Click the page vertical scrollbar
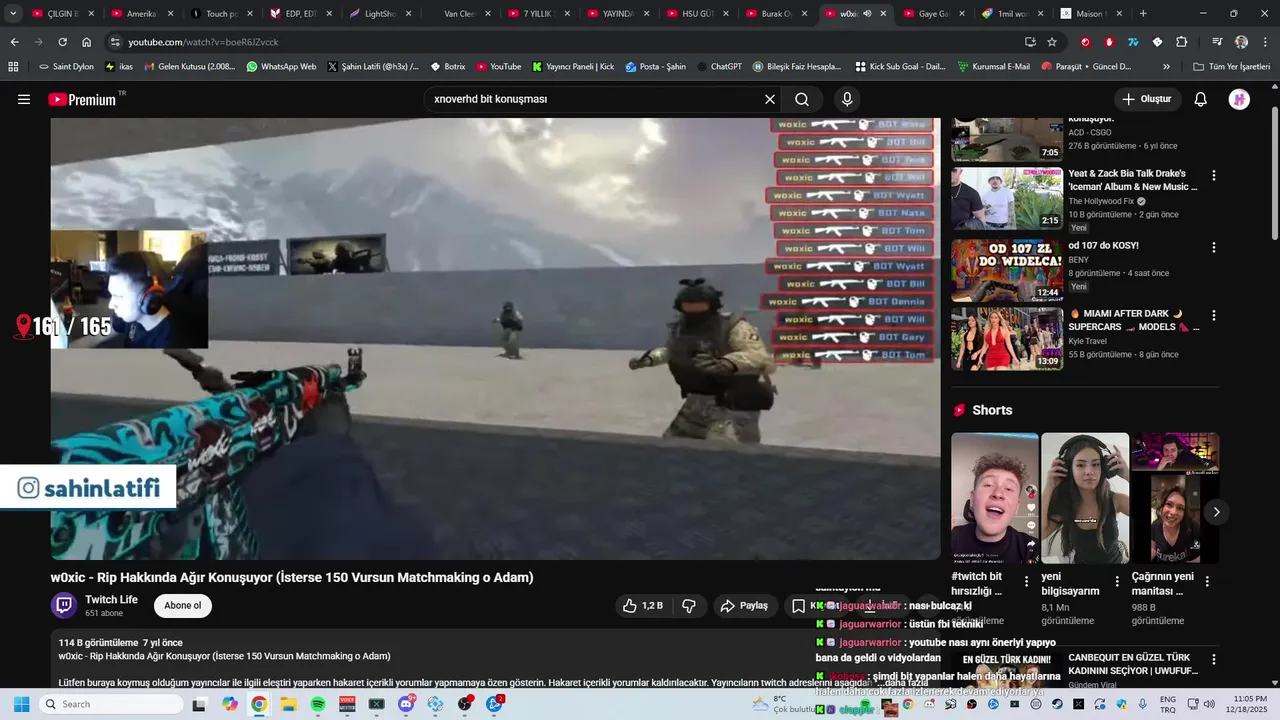 click(x=1274, y=170)
